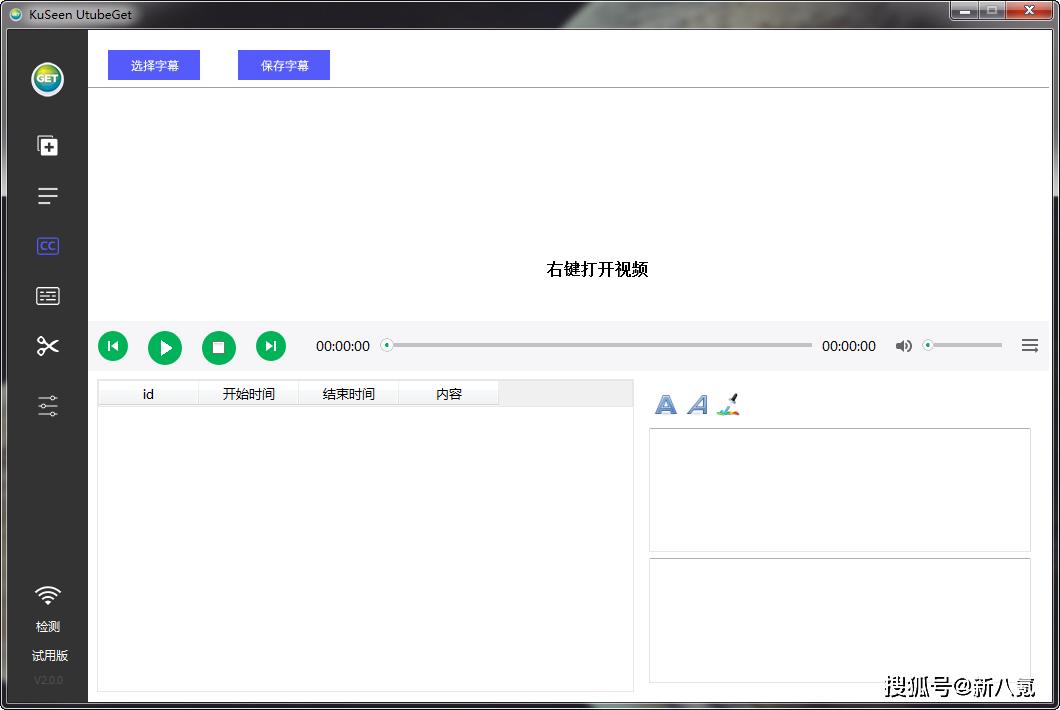
Task: Click the 选择字幕 button
Action: [x=154, y=65]
